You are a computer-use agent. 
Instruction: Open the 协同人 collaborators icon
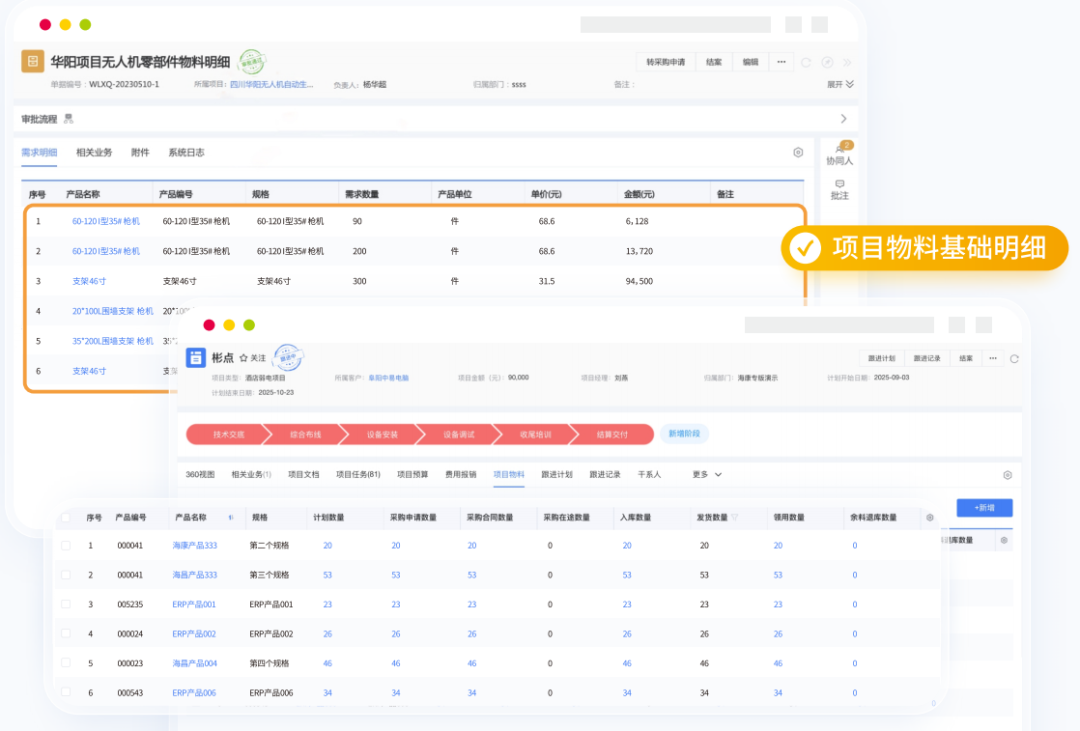tap(840, 154)
